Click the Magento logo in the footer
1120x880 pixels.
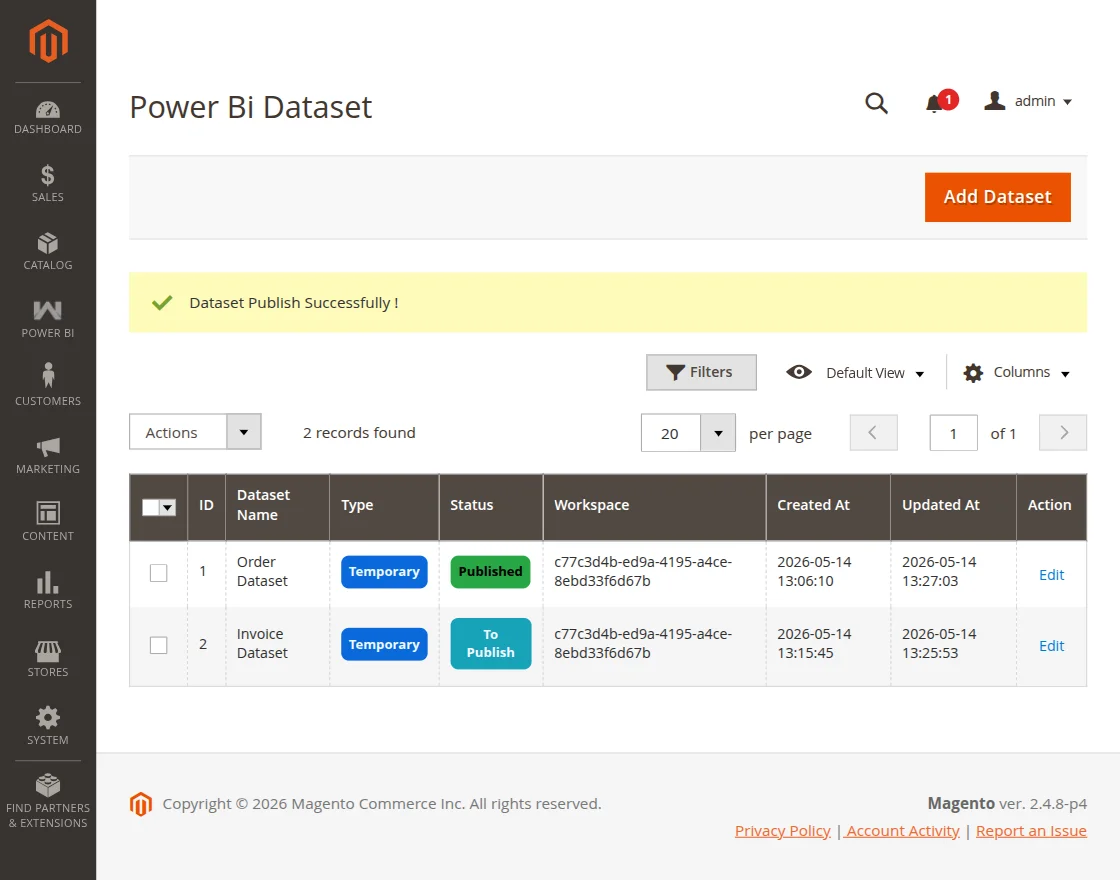pos(141,804)
